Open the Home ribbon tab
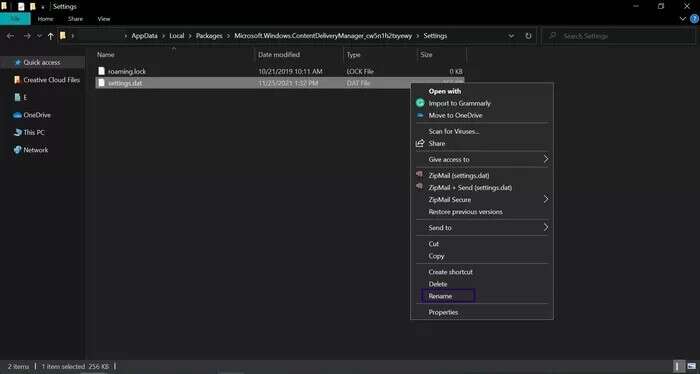Screen dimensions: 700x374 click(x=46, y=19)
